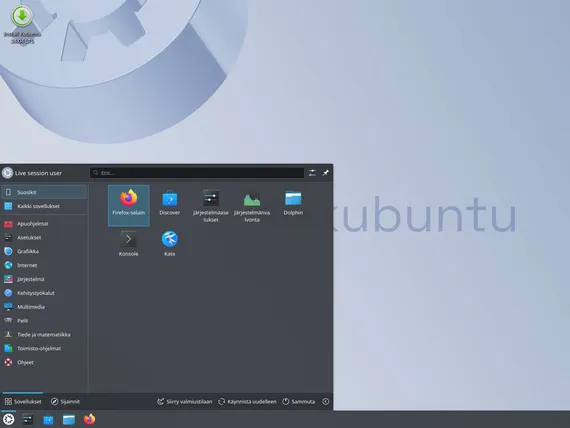
Task: Open Ohjeet help category
Action: point(44,362)
